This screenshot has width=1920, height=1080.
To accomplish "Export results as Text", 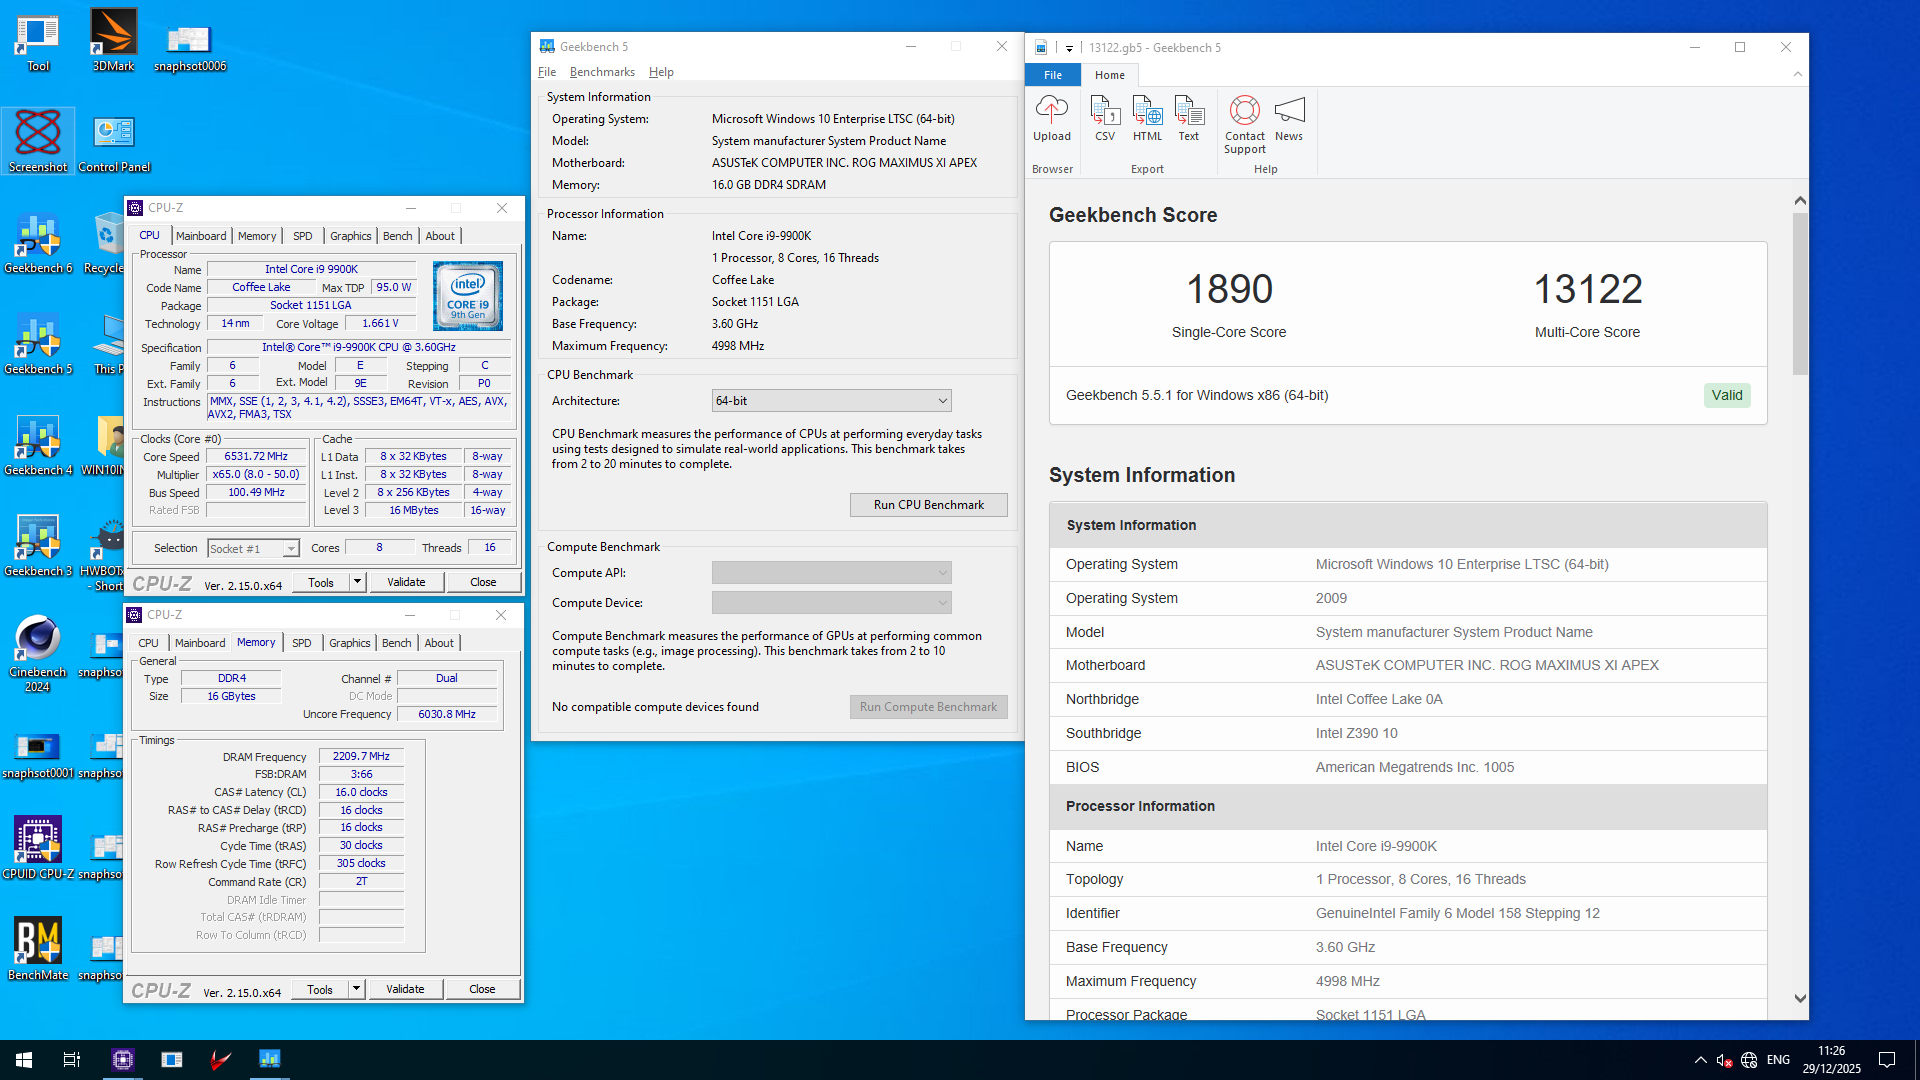I will pos(1188,118).
